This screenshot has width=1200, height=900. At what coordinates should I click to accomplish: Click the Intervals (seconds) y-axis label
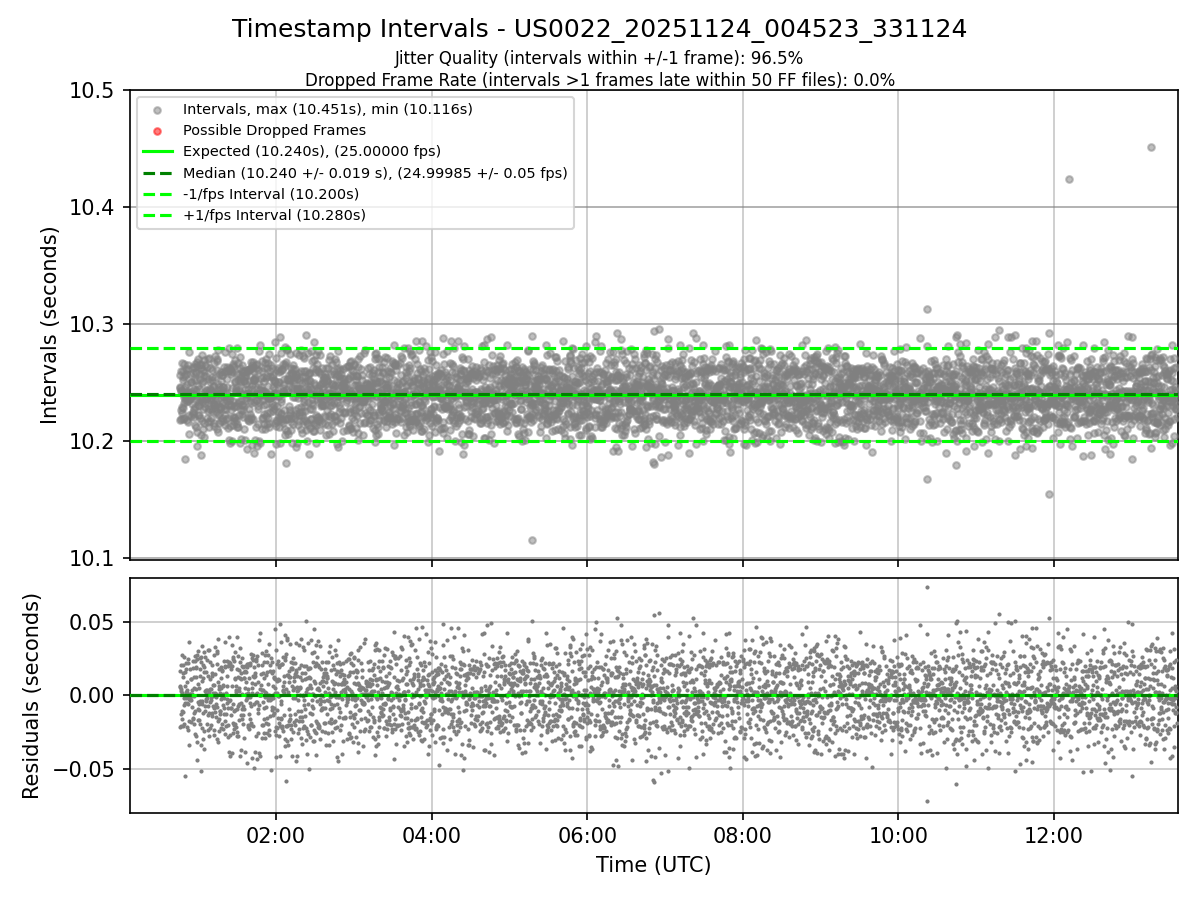pos(50,324)
